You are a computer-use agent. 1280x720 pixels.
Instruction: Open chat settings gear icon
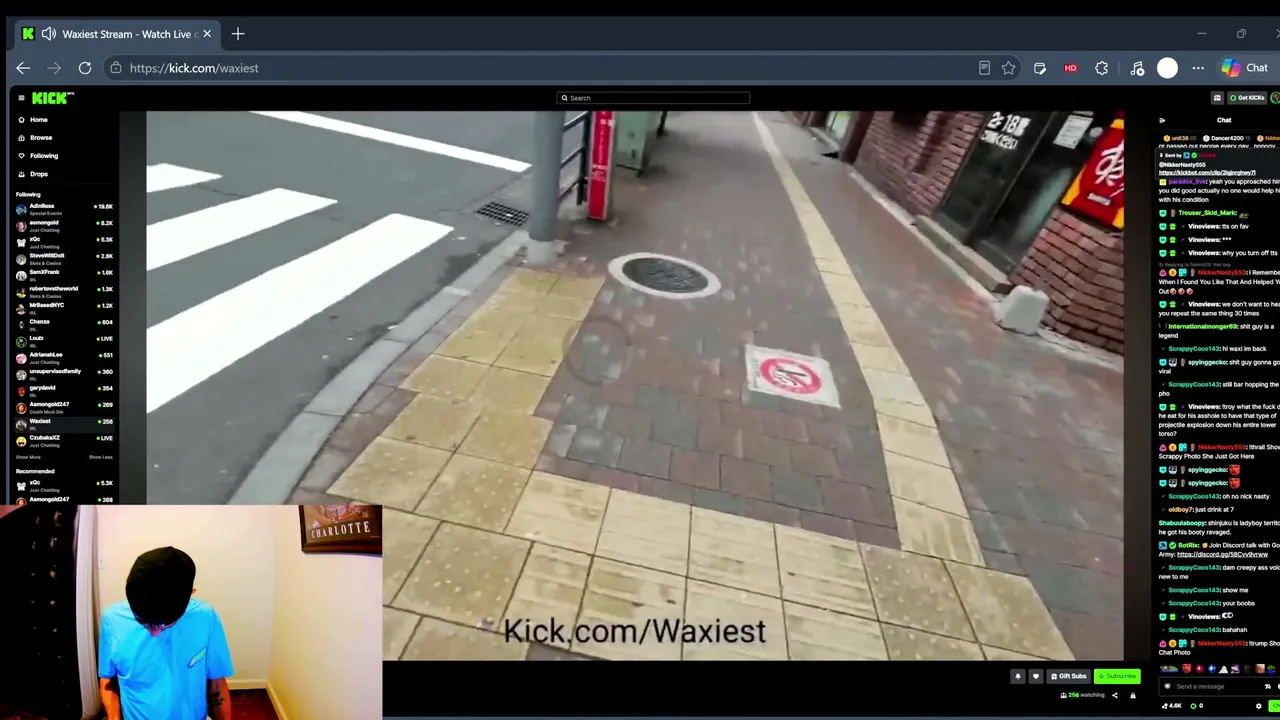[1259, 706]
